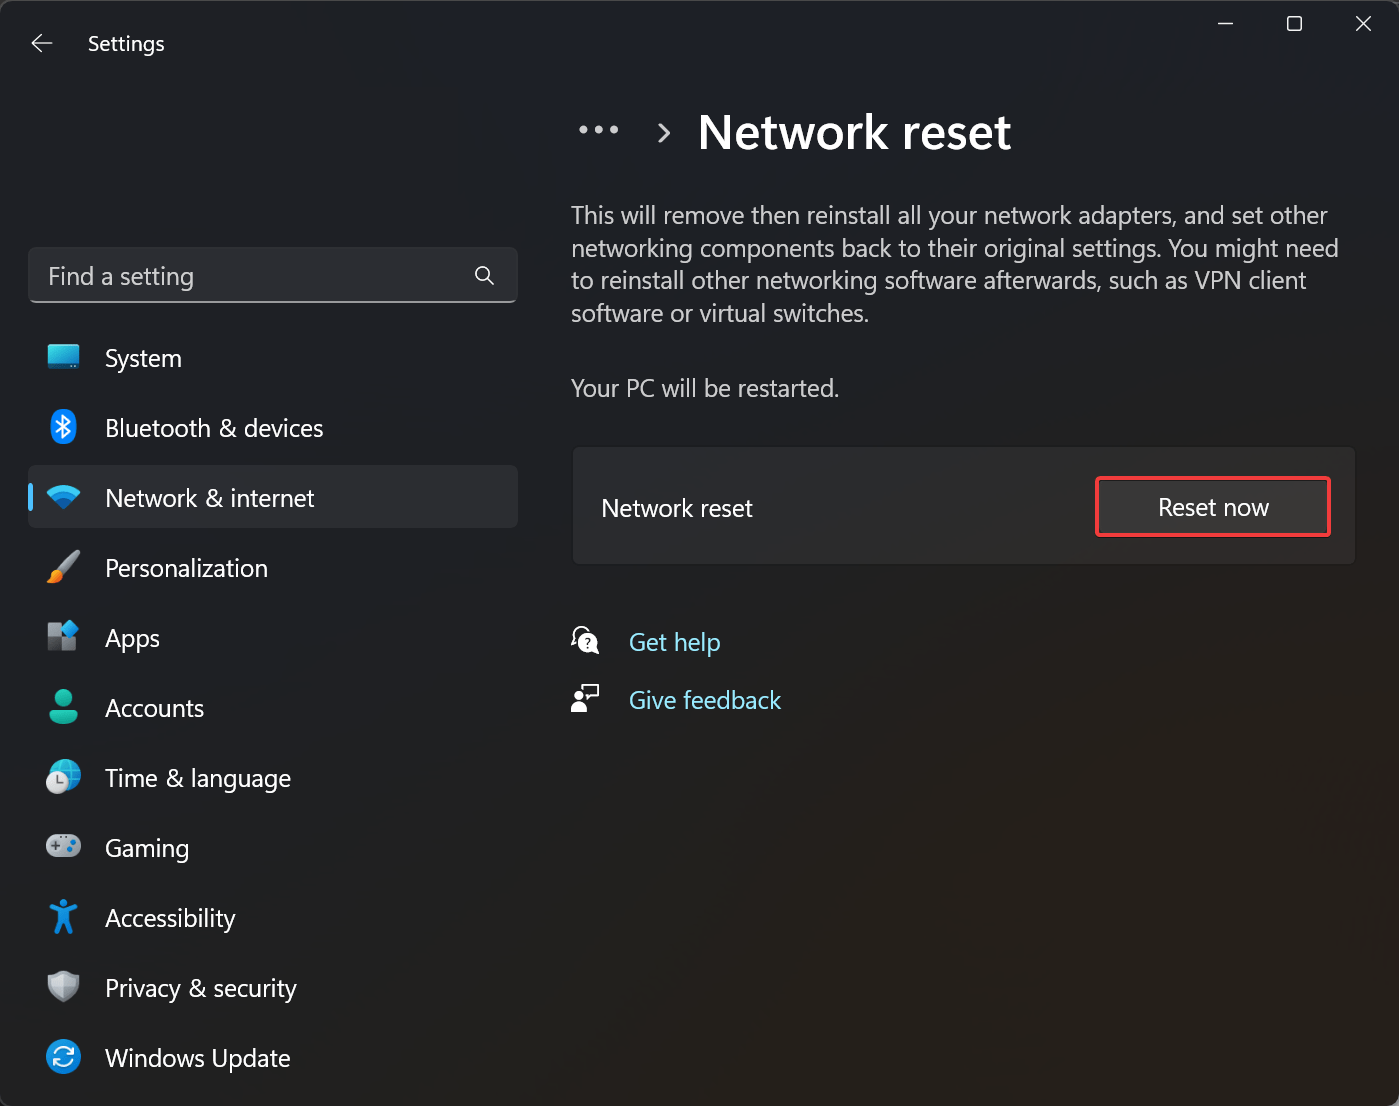1399x1106 pixels.
Task: Go to Gaming settings
Action: pyautogui.click(x=147, y=848)
